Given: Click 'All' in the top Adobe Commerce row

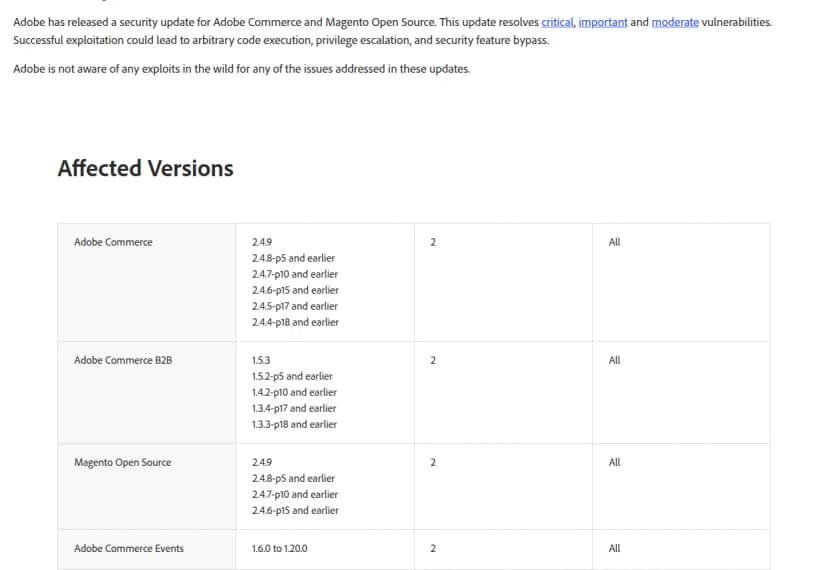Looking at the screenshot, I should 614,242.
